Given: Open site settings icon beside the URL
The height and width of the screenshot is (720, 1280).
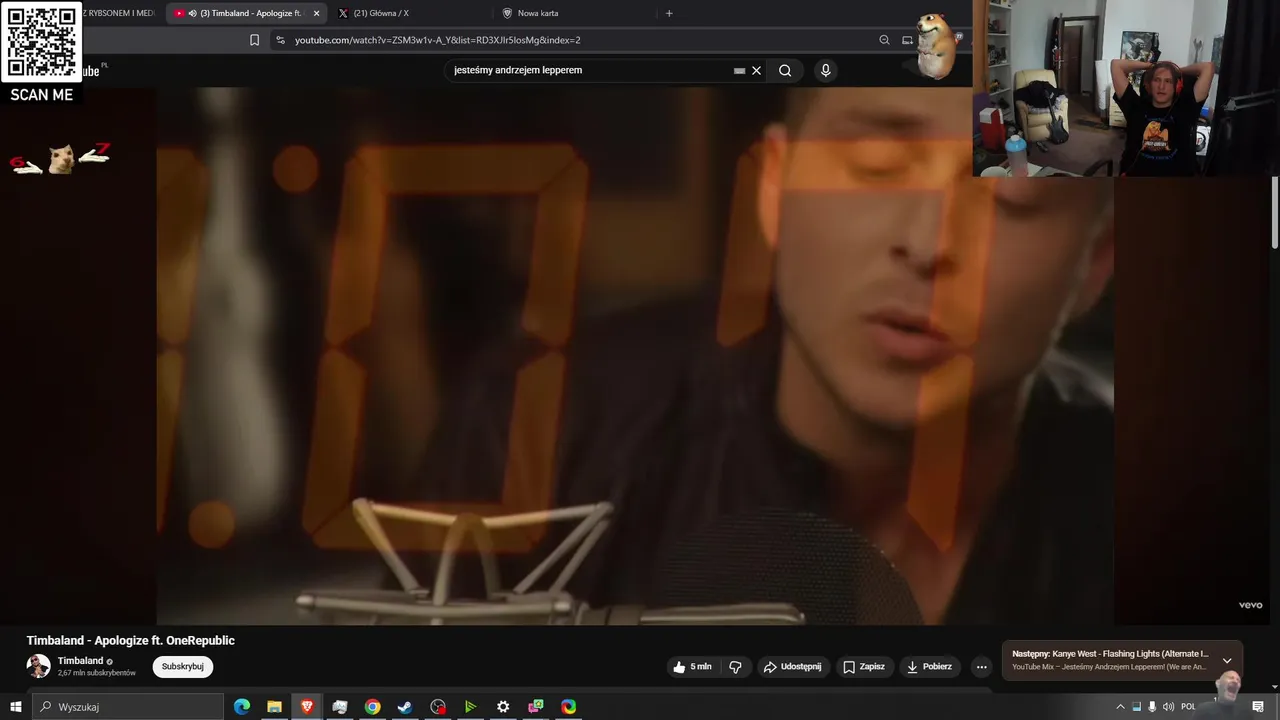Looking at the screenshot, I should 280,40.
